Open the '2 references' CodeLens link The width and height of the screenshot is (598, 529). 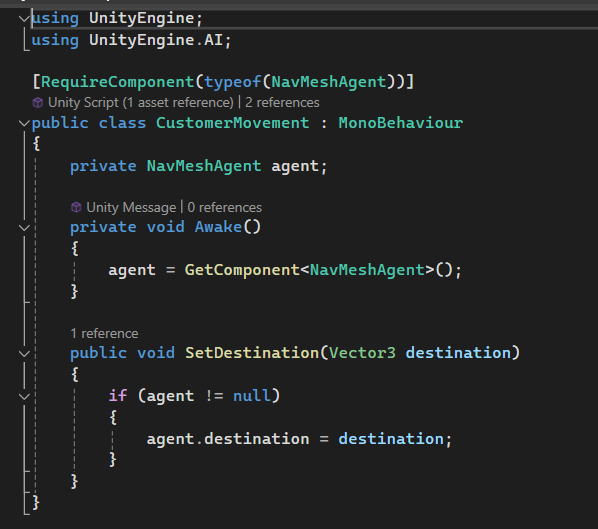tap(282, 103)
